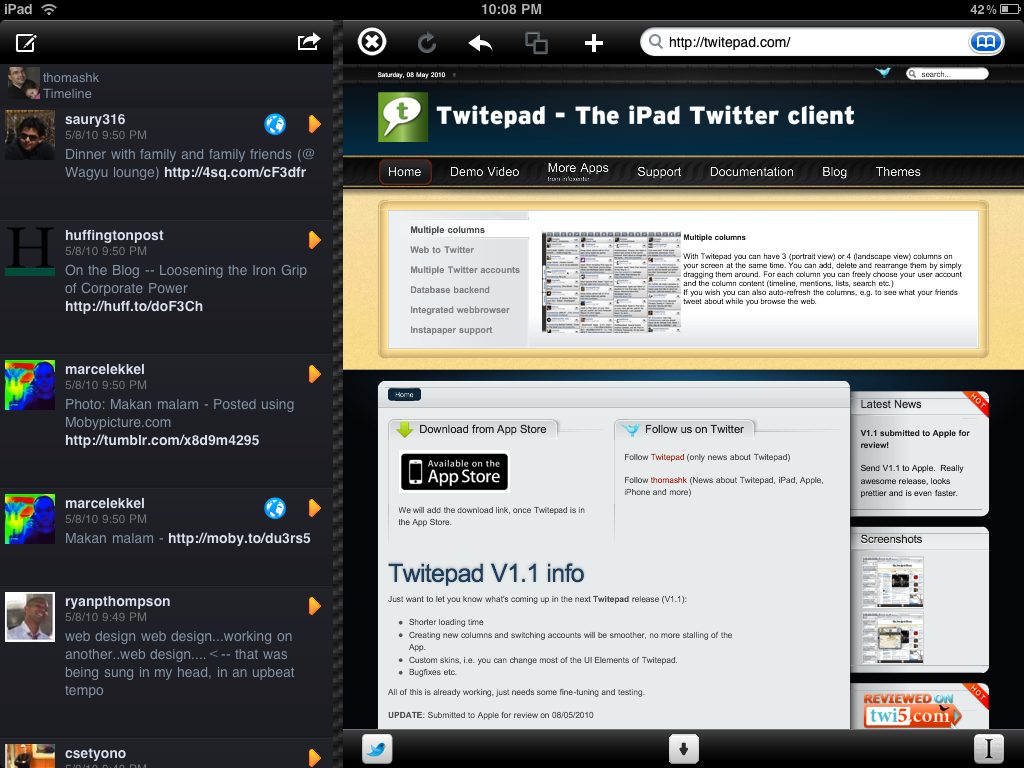Follow the thomashk Twitter link
1024x768 pixels.
[x=669, y=480]
